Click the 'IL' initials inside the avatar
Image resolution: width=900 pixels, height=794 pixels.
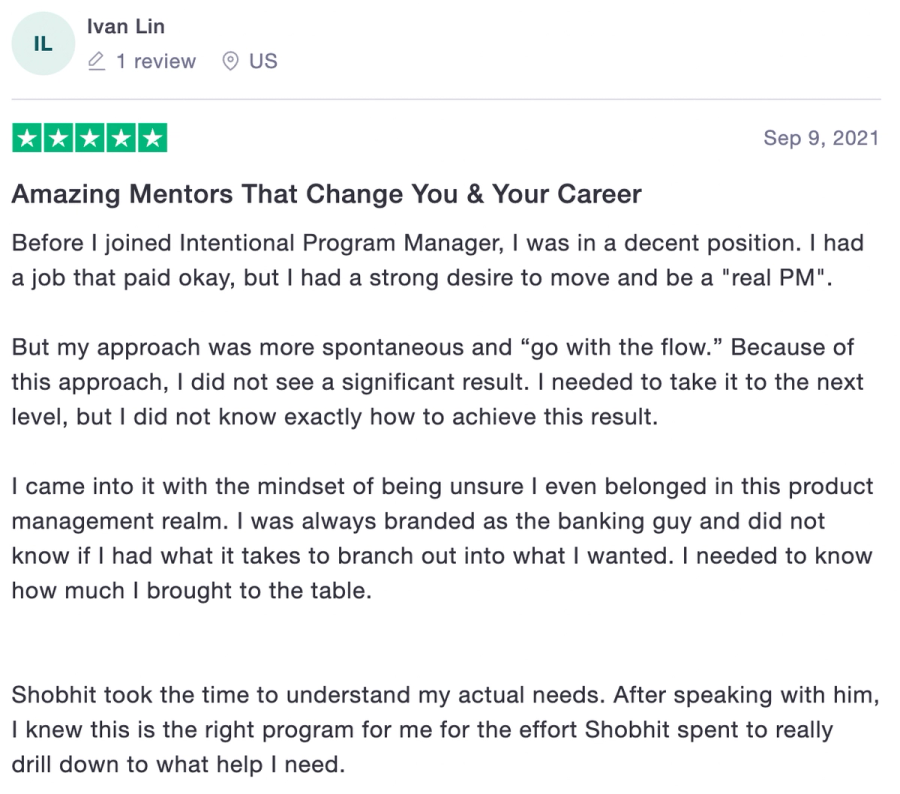(x=42, y=42)
